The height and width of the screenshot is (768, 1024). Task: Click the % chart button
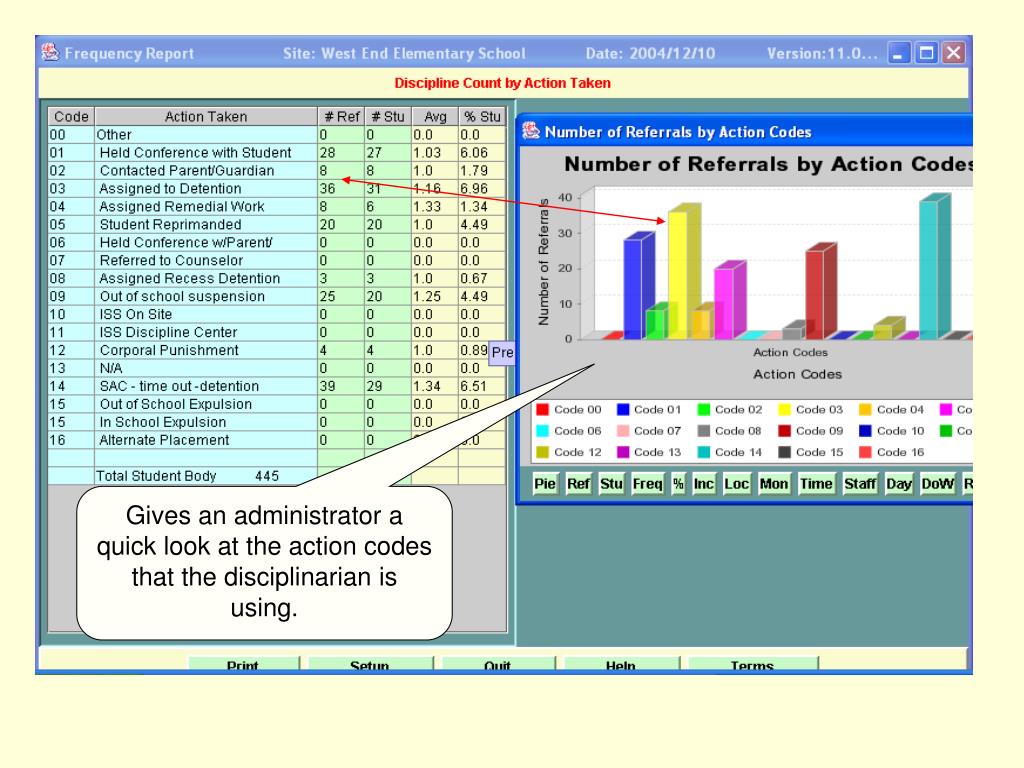[679, 484]
